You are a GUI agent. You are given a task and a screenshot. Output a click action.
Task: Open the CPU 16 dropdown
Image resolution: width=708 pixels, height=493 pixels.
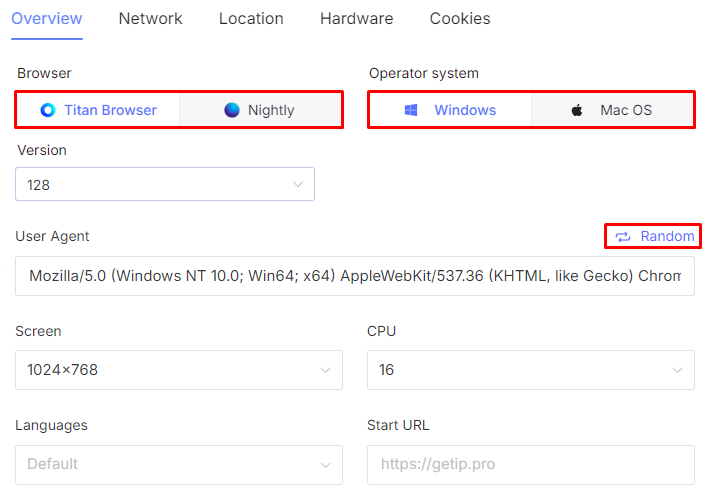tap(531, 370)
